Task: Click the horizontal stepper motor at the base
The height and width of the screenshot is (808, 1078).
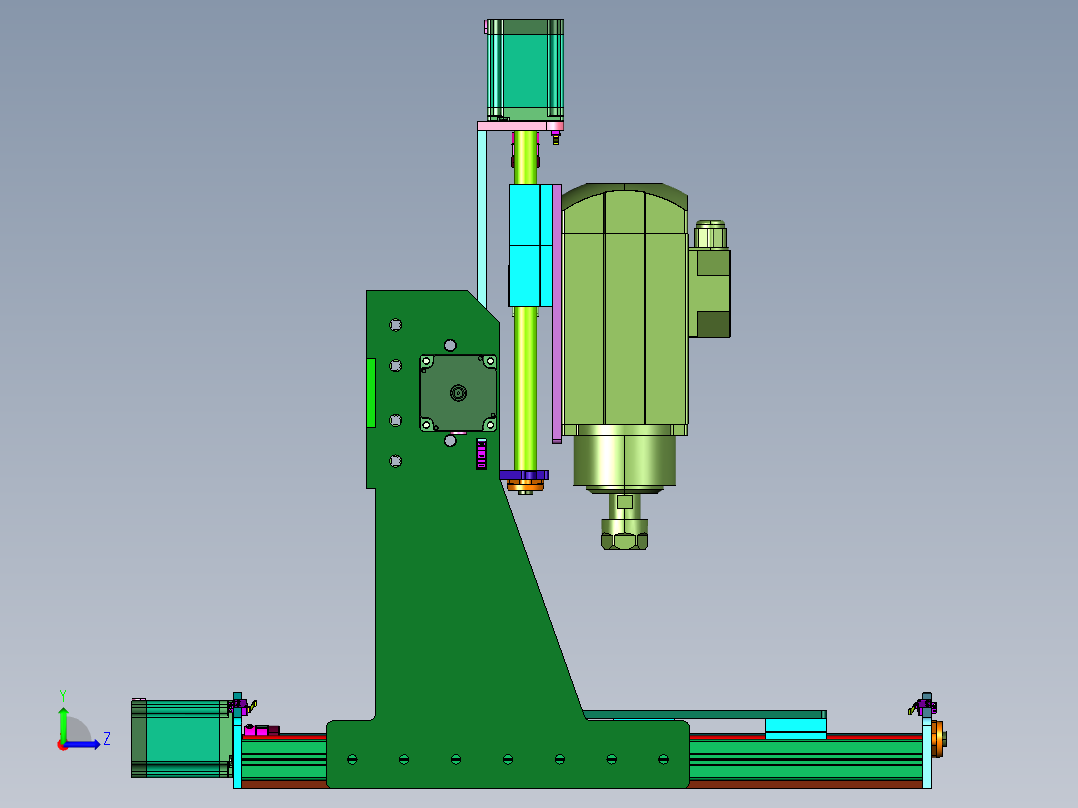Action: tap(182, 739)
